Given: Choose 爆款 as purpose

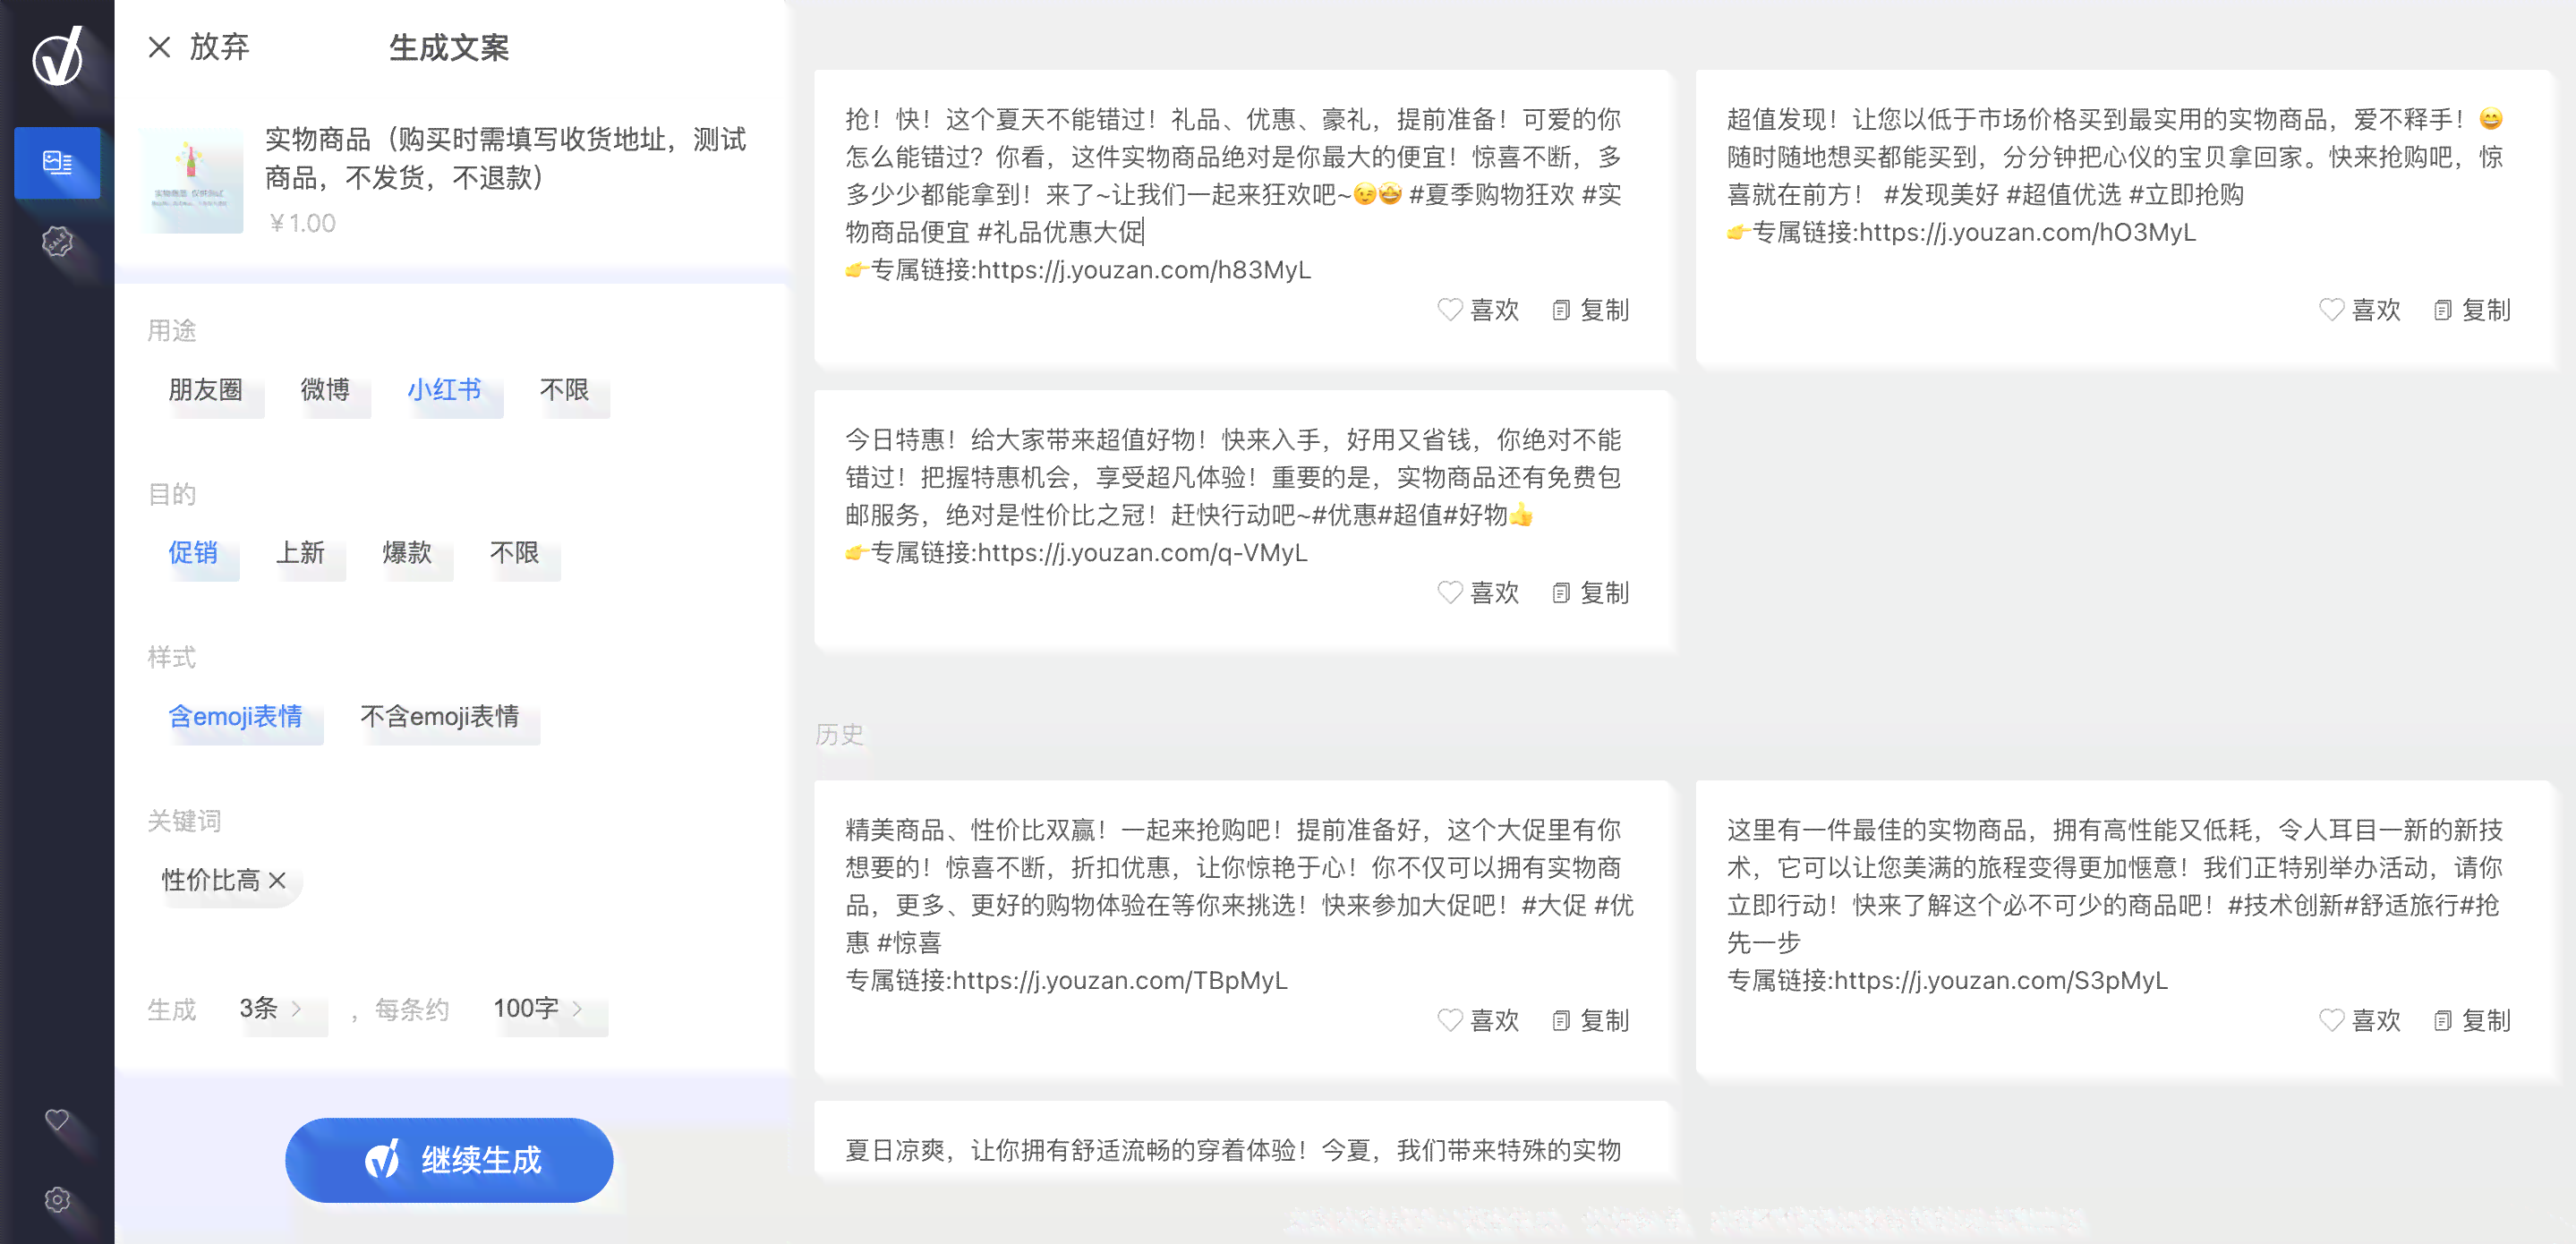Looking at the screenshot, I should 407,553.
